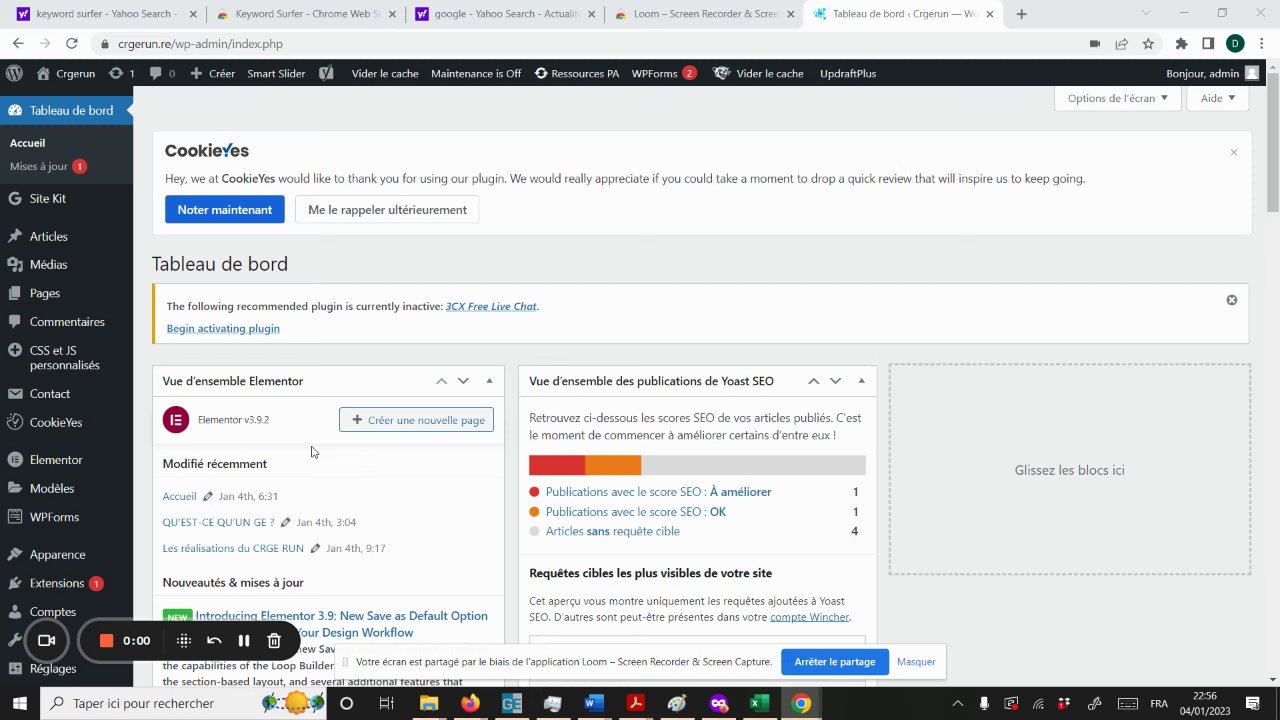This screenshot has height=720, width=1280.
Task: Move Yoast SEO widget up
Action: click(x=813, y=381)
